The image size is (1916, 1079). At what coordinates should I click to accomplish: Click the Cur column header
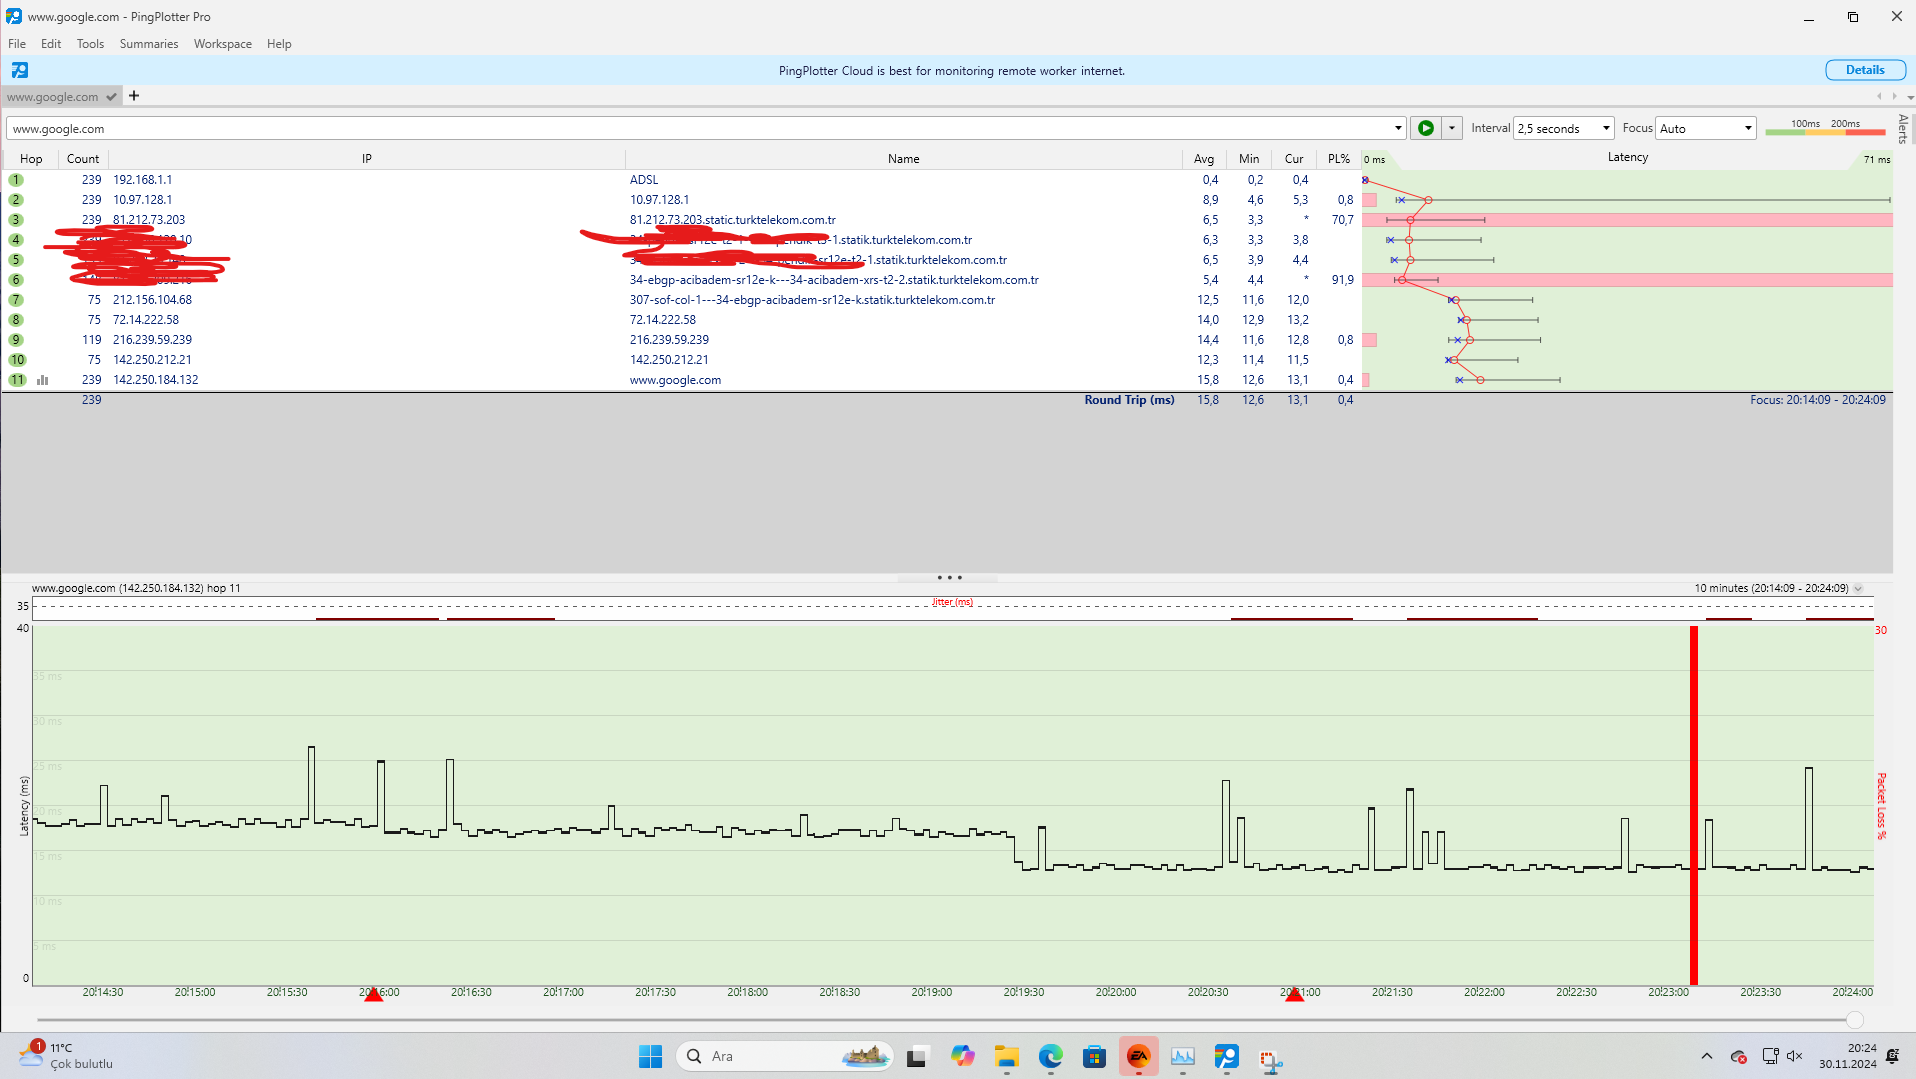point(1294,159)
